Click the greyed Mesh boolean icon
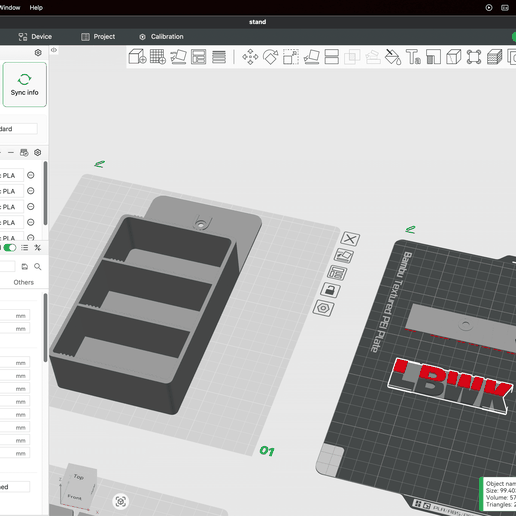Screen dimensions: 516x516 (x=352, y=57)
